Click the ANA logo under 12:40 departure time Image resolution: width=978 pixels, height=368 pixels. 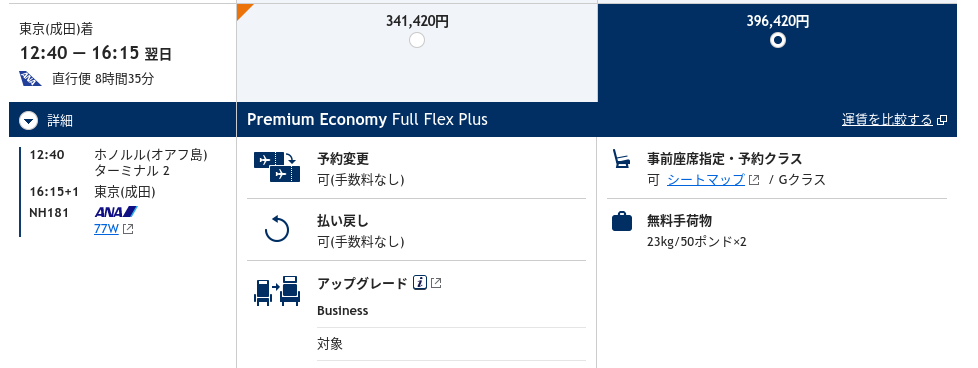(x=31, y=79)
